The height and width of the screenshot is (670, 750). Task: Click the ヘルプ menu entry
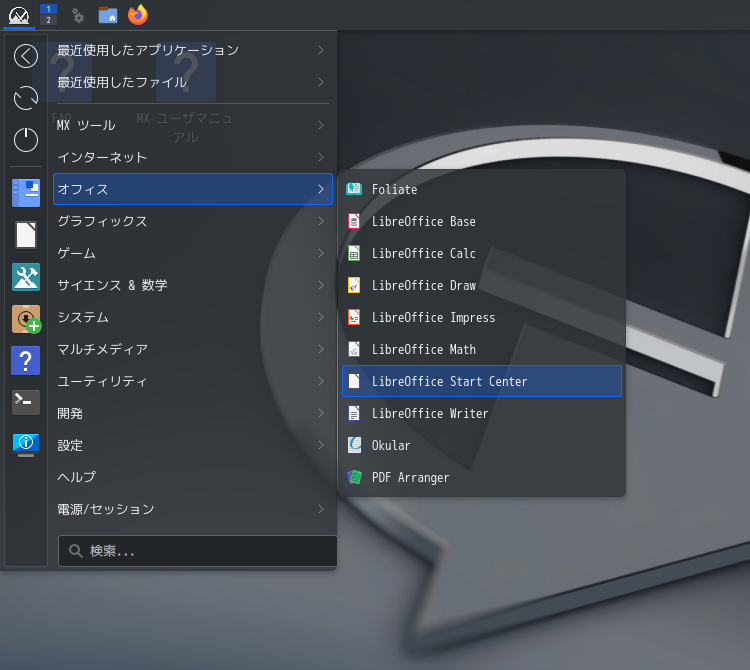click(193, 477)
